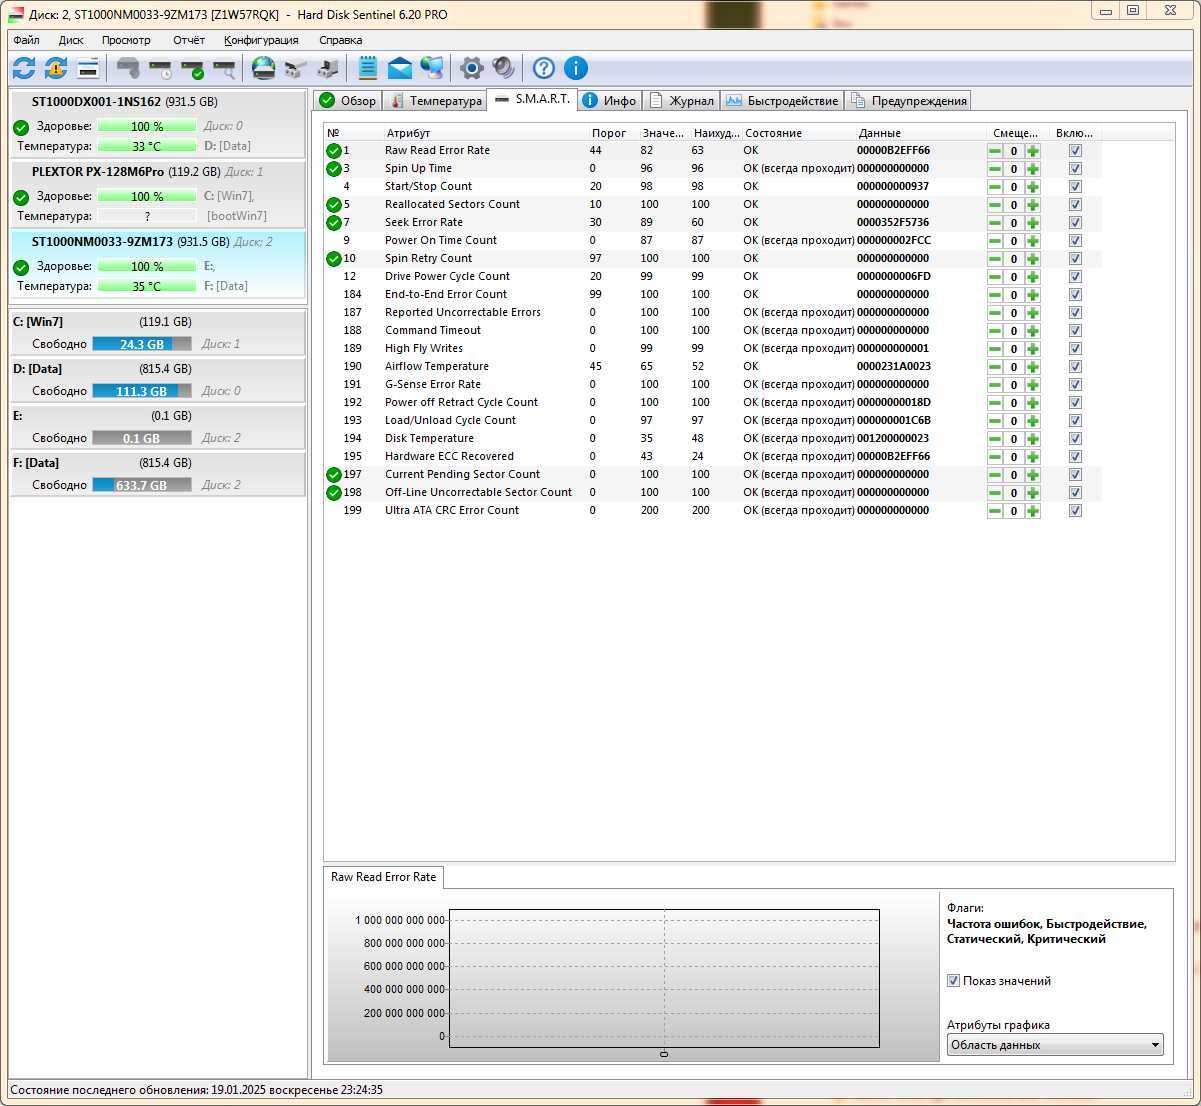The height and width of the screenshot is (1106, 1201).
Task: Uncheck enable box for Start/Stop Count
Action: click(x=1075, y=187)
